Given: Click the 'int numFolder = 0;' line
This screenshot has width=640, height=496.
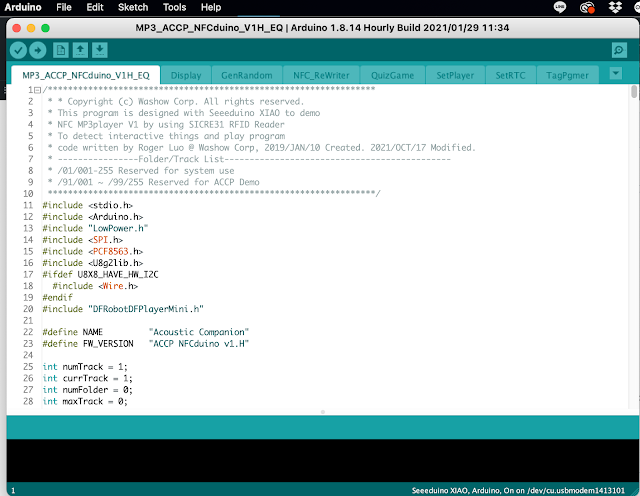Looking at the screenshot, I should coord(87,389).
